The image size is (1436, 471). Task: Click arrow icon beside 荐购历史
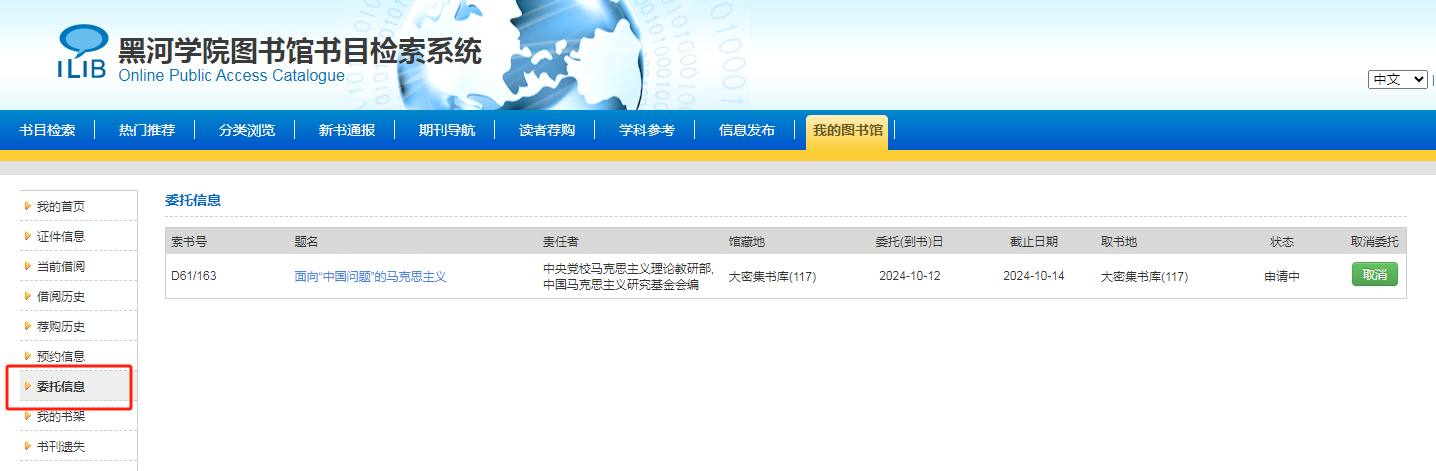coord(28,327)
